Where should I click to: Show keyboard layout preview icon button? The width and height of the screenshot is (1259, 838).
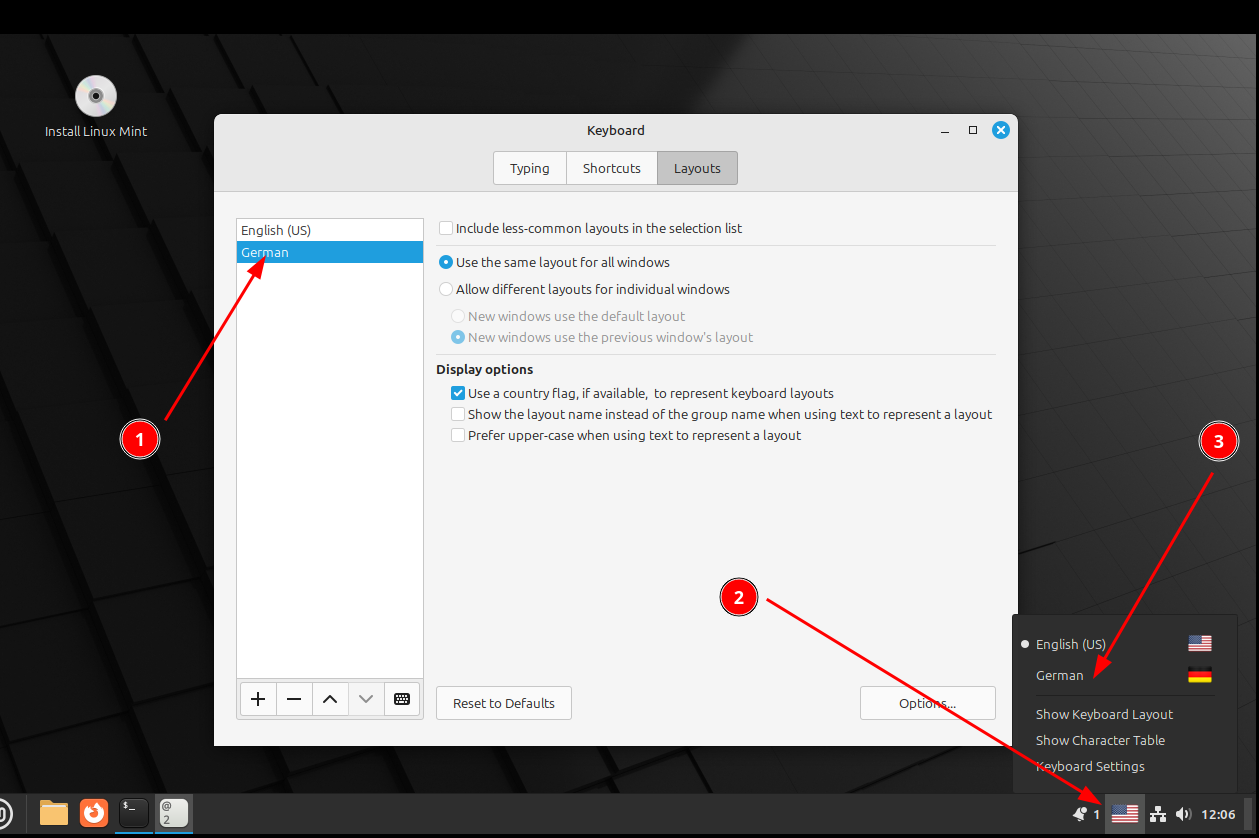coord(402,699)
